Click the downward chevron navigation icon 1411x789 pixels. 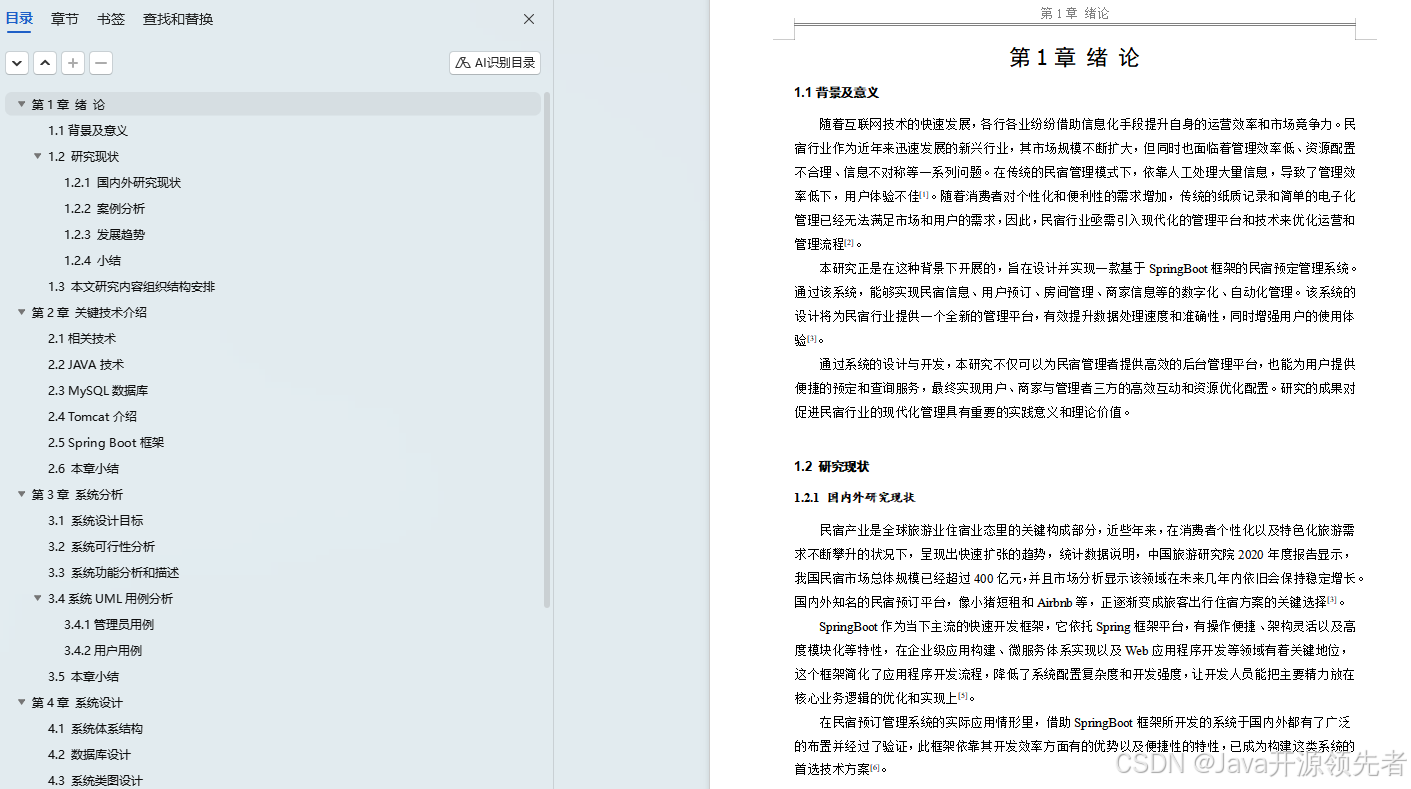tap(16, 62)
